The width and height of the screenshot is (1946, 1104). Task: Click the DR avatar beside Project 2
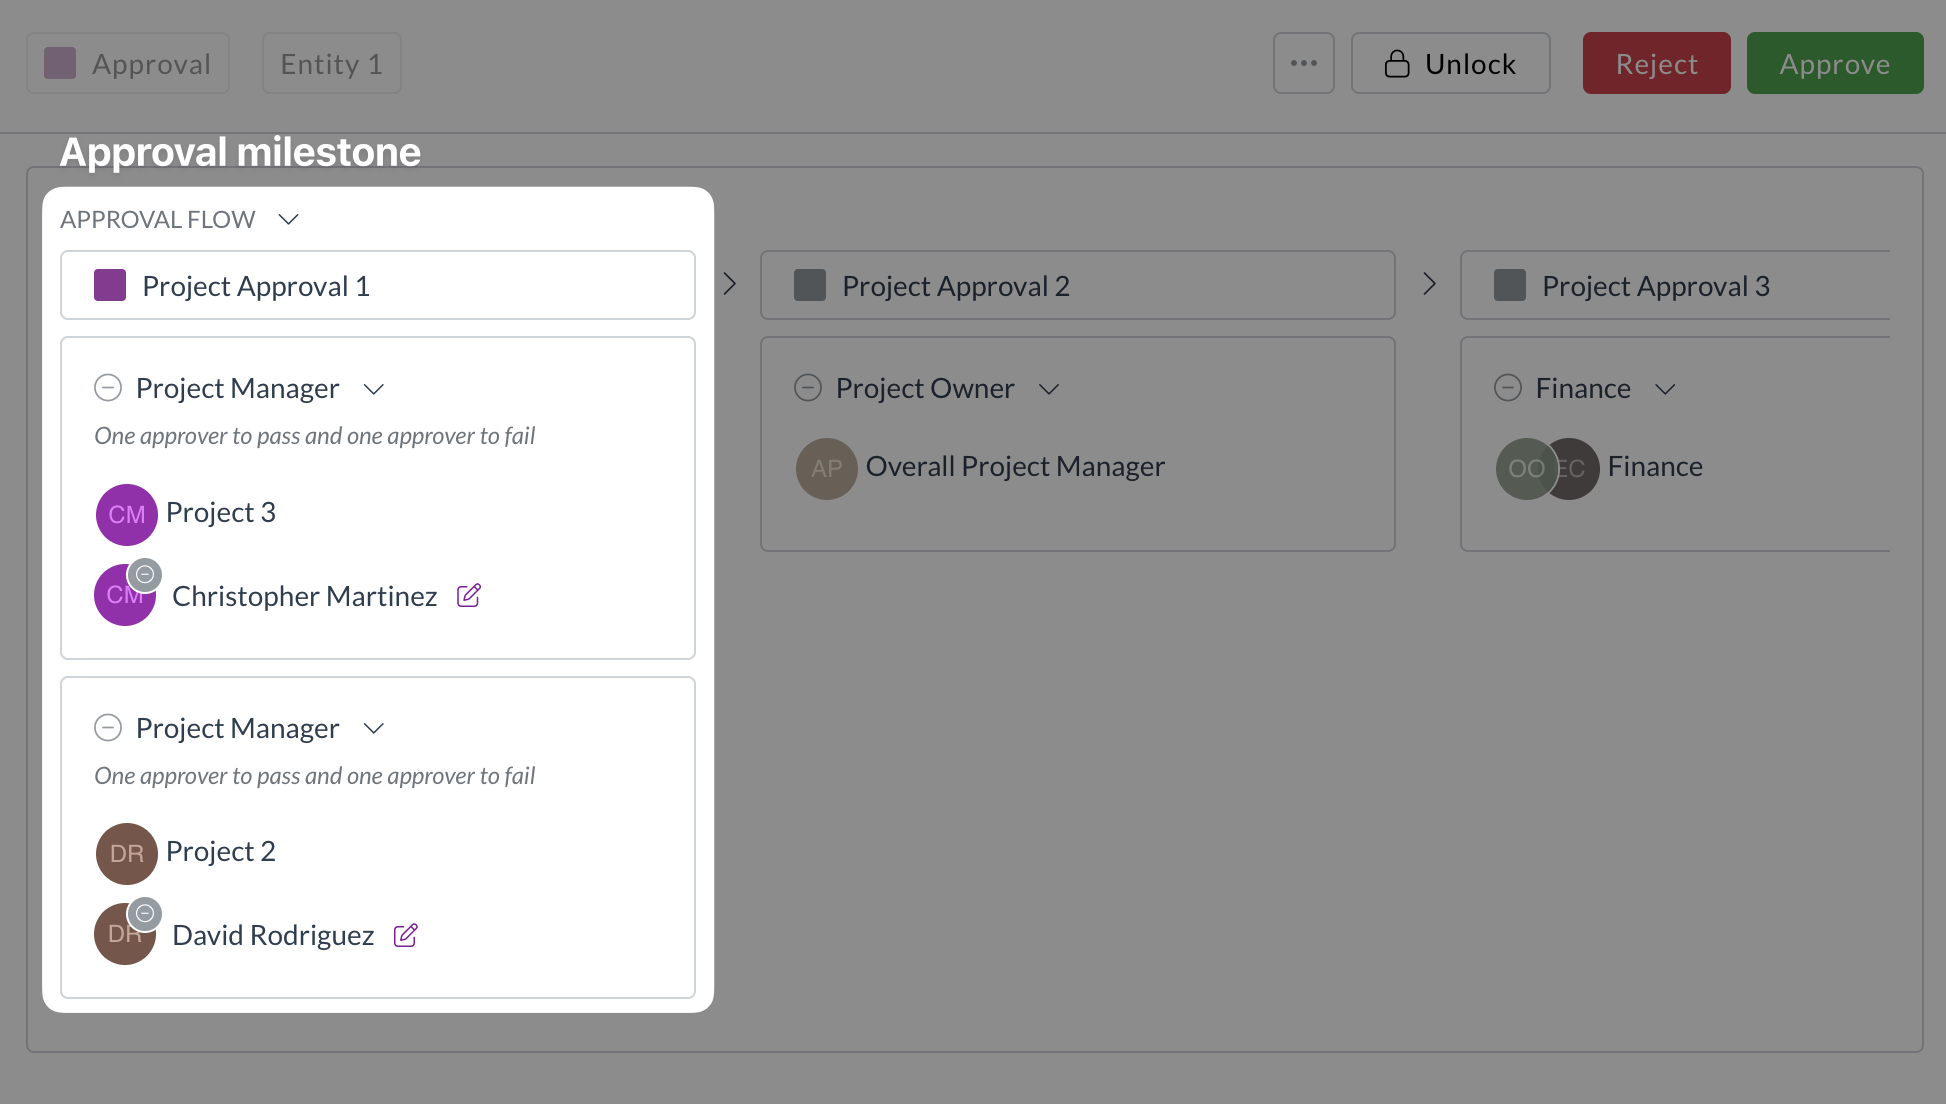pos(127,853)
